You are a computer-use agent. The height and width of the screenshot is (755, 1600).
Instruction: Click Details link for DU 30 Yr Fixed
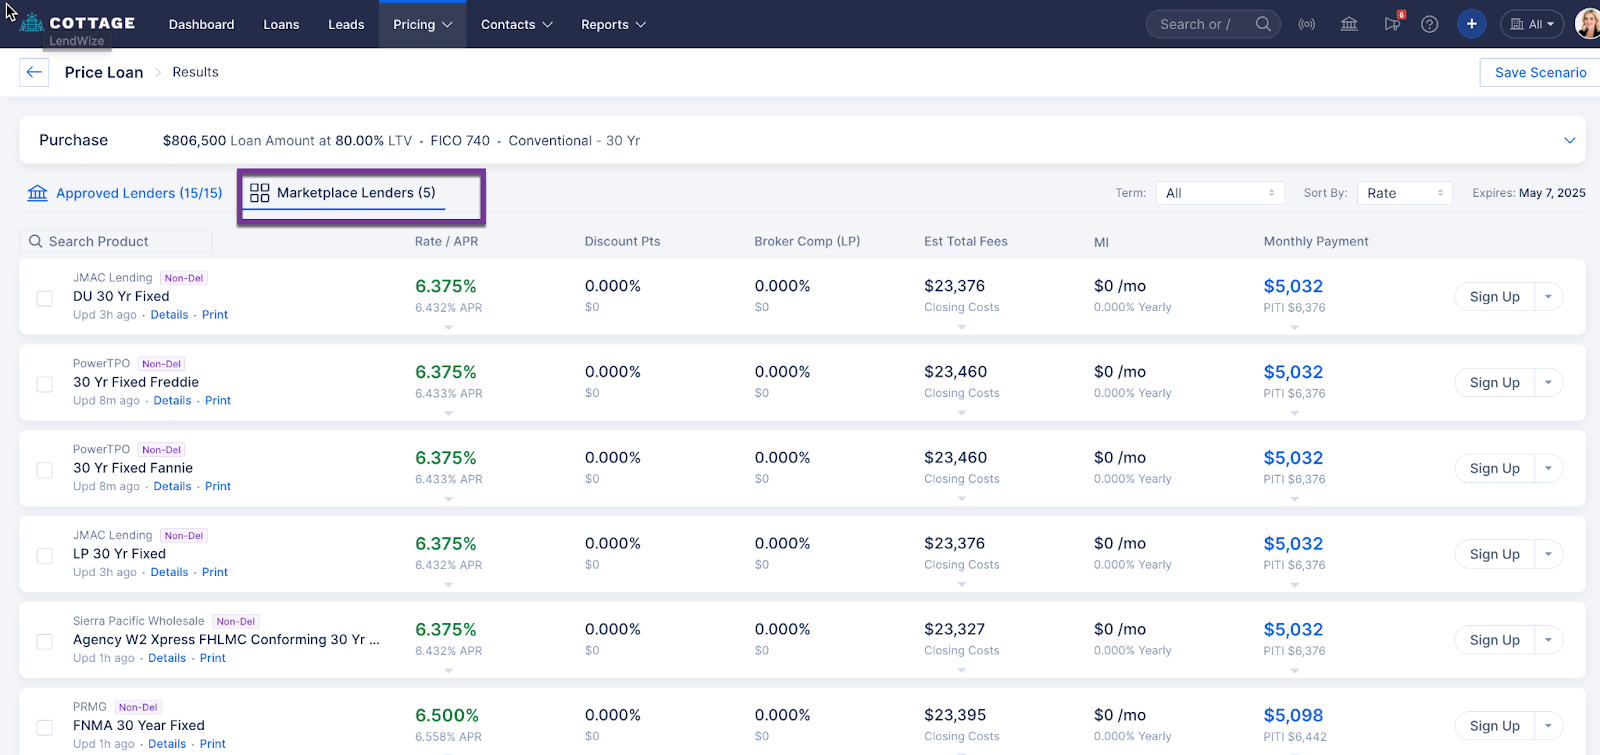click(169, 315)
